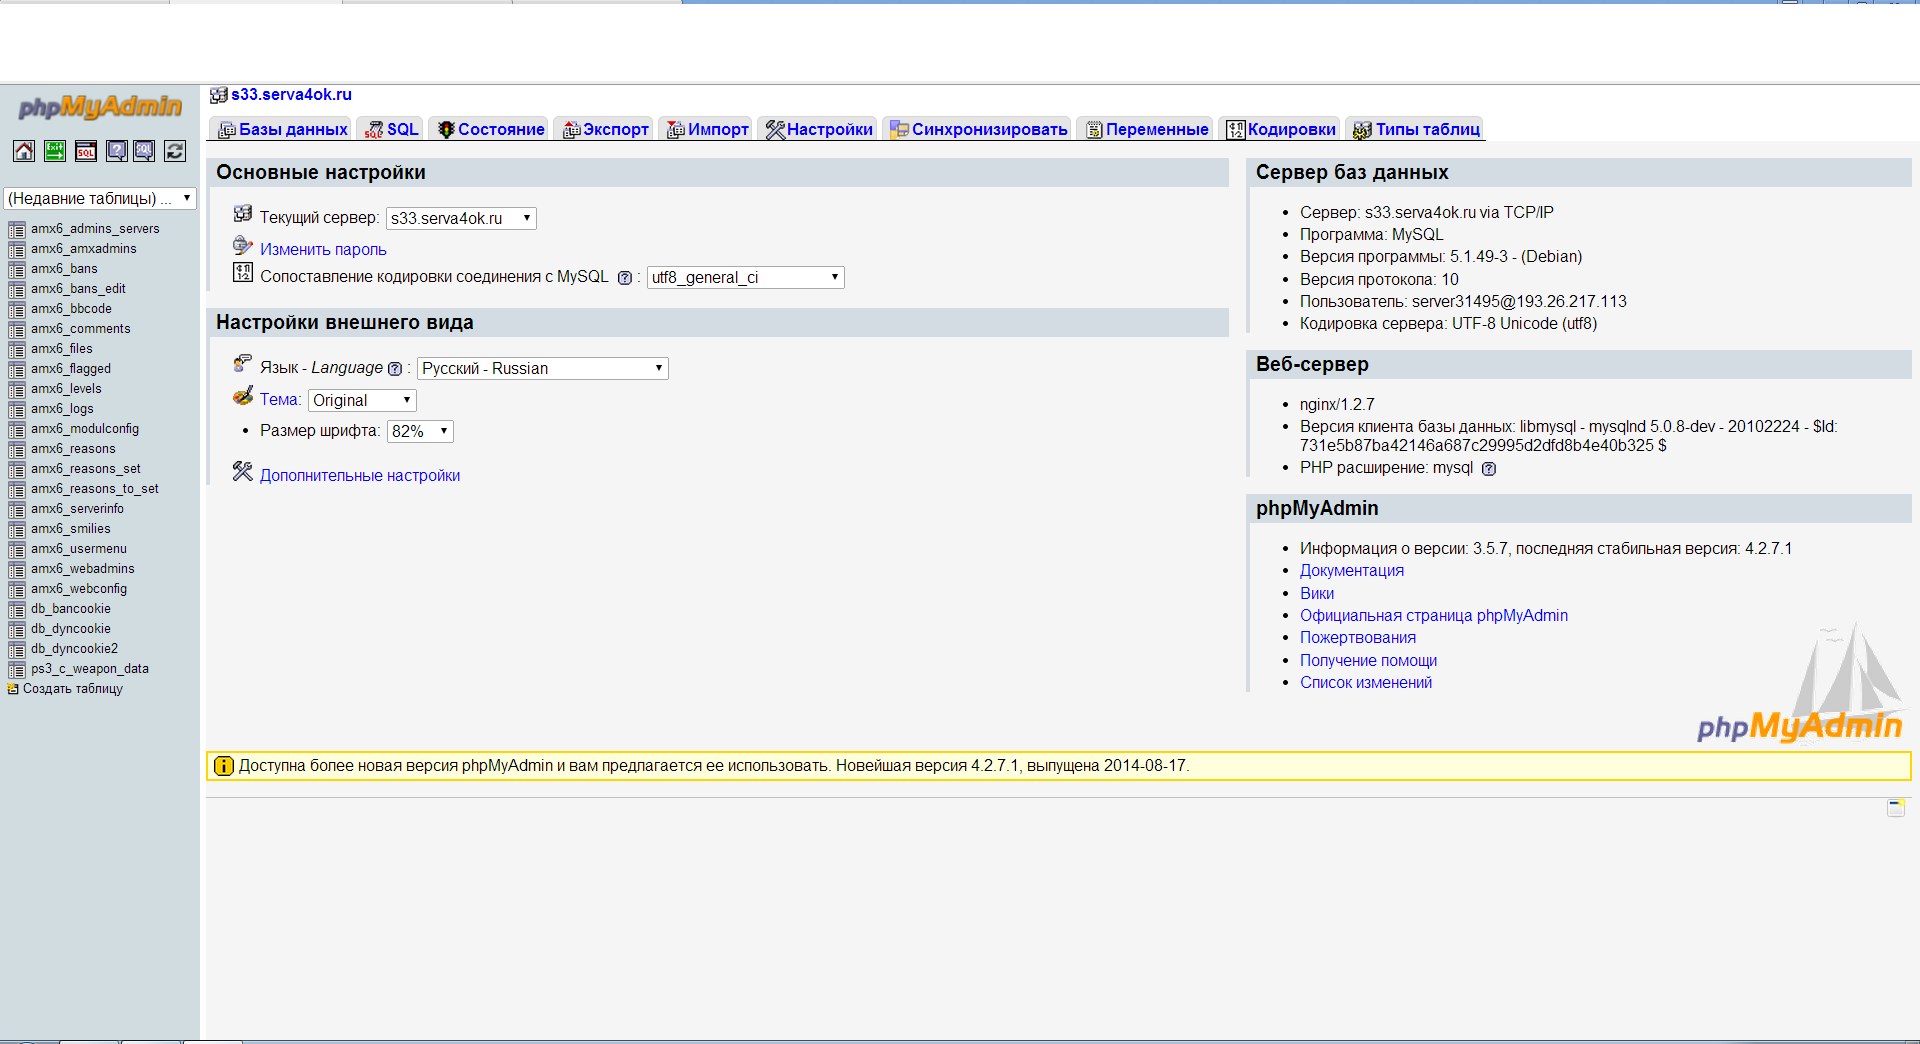Click the phpMyAdmin logo in the sidebar

click(x=100, y=107)
